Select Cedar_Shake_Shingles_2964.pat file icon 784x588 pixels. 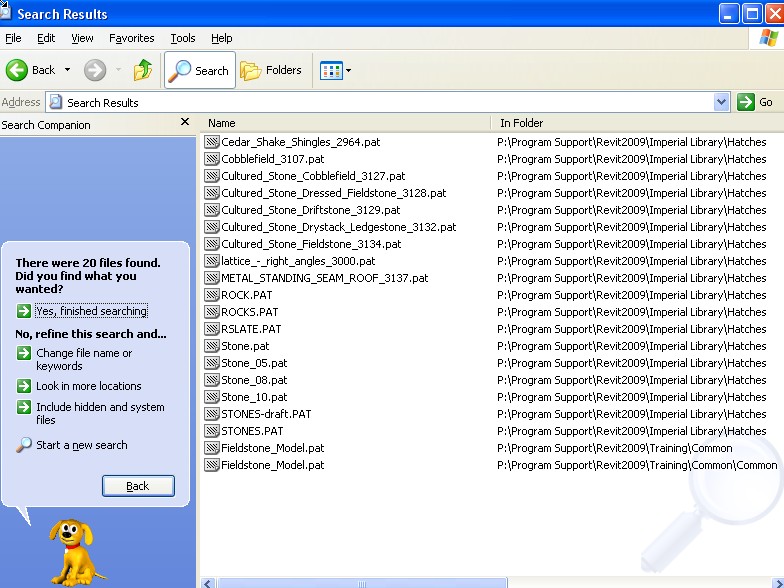pyautogui.click(x=212, y=142)
